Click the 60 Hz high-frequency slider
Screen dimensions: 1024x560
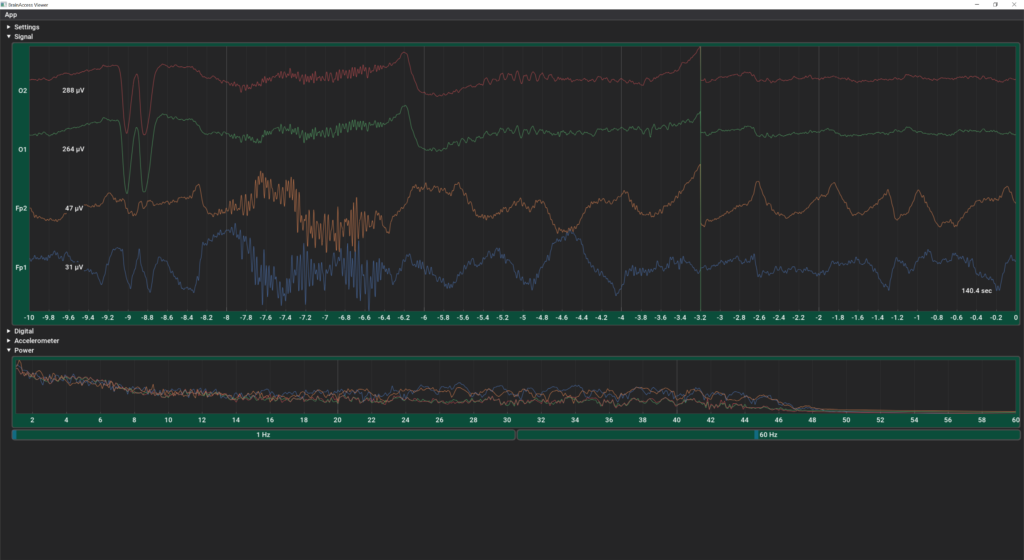click(768, 435)
